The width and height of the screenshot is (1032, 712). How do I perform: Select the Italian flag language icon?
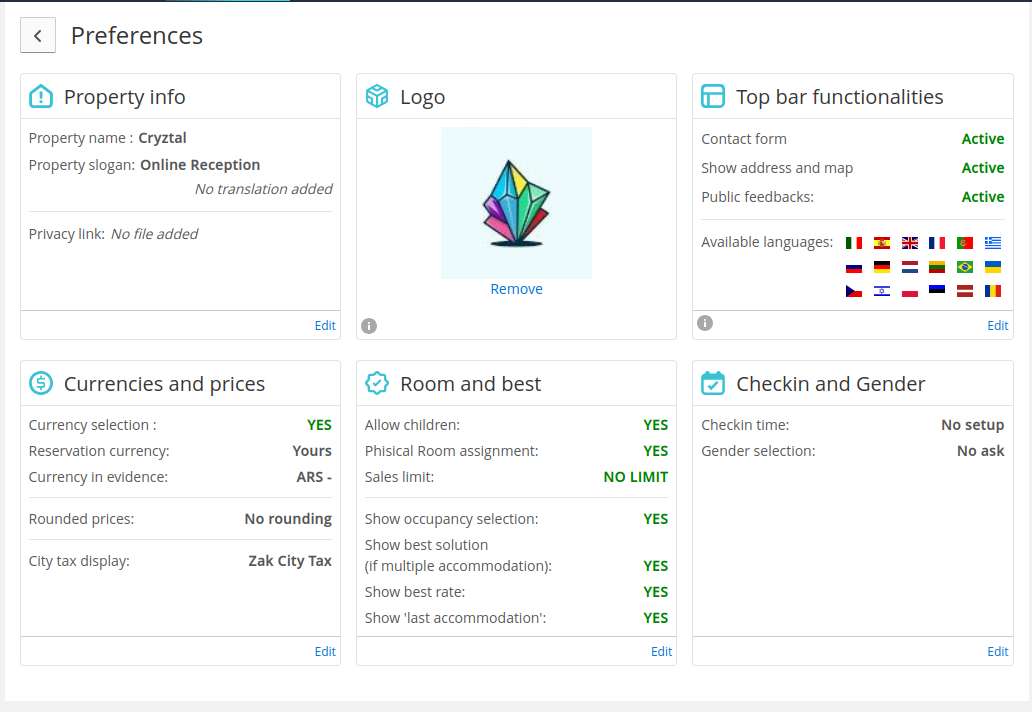(854, 243)
